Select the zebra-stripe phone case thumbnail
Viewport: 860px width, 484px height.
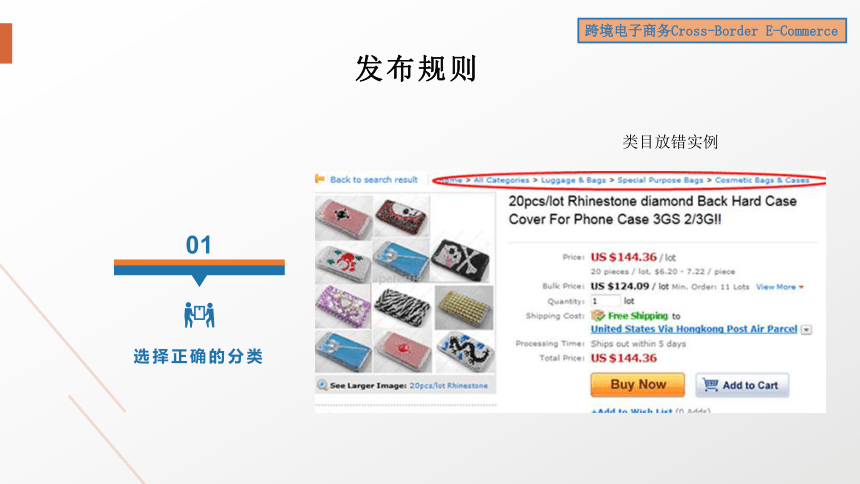[x=402, y=307]
